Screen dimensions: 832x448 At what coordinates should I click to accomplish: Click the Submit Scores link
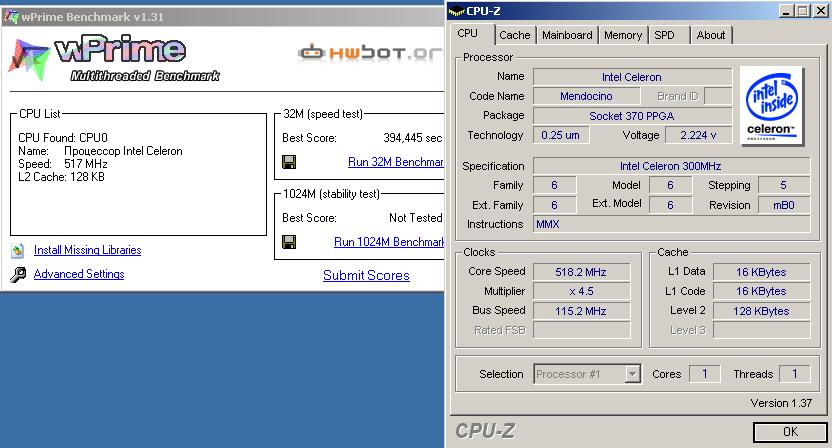[x=366, y=275]
